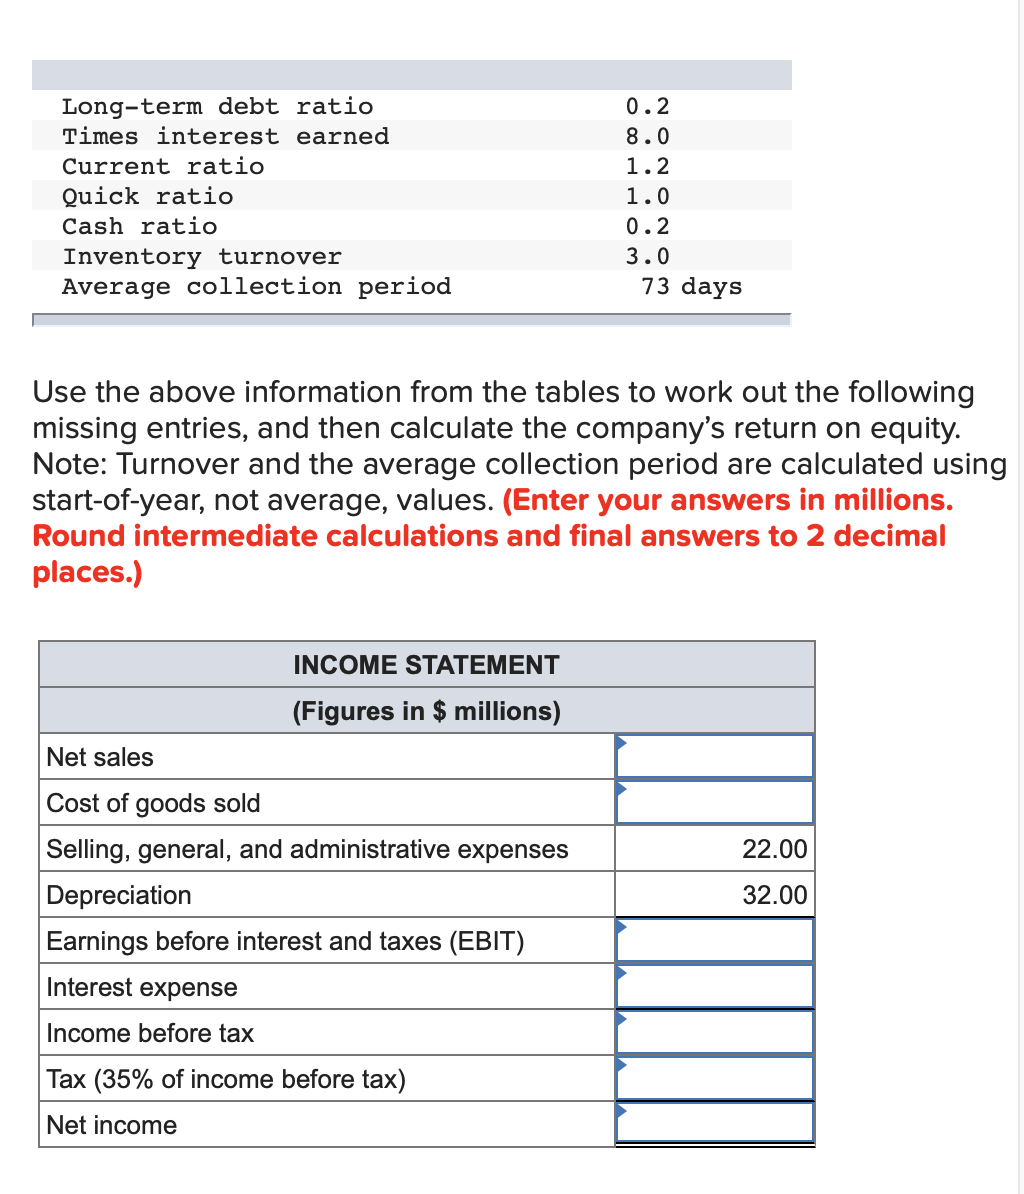Click the blue marker beside Cost of goods sold

(x=621, y=789)
